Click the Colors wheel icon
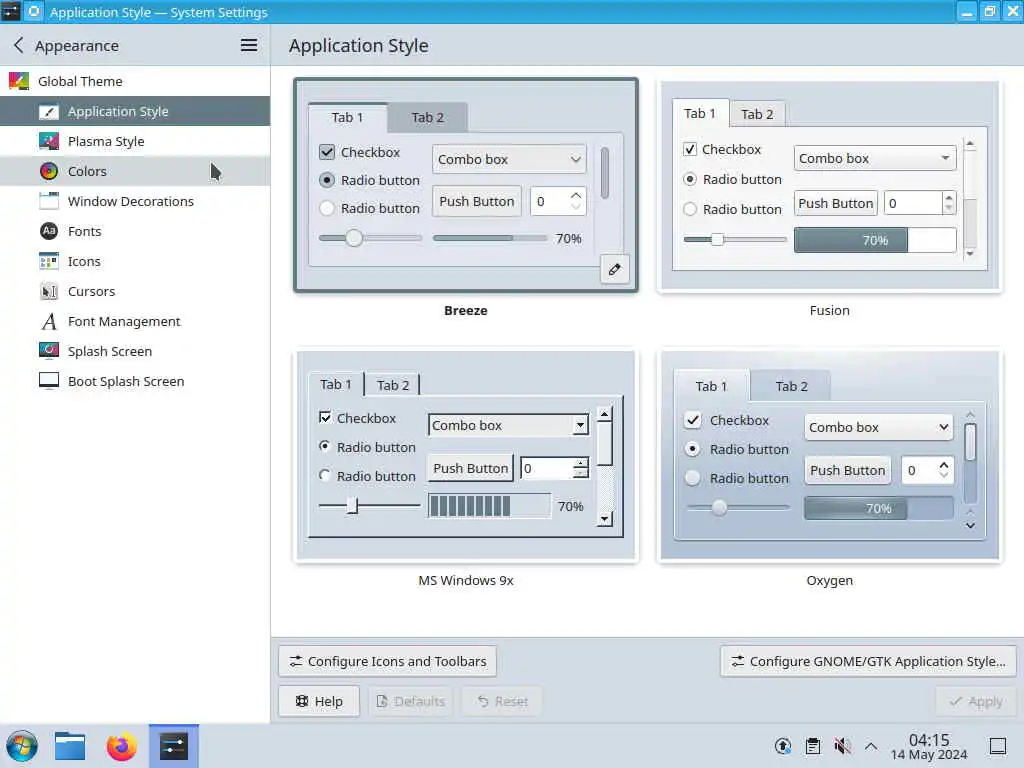Screen dimensions: 1024x768 pyautogui.click(x=49, y=171)
